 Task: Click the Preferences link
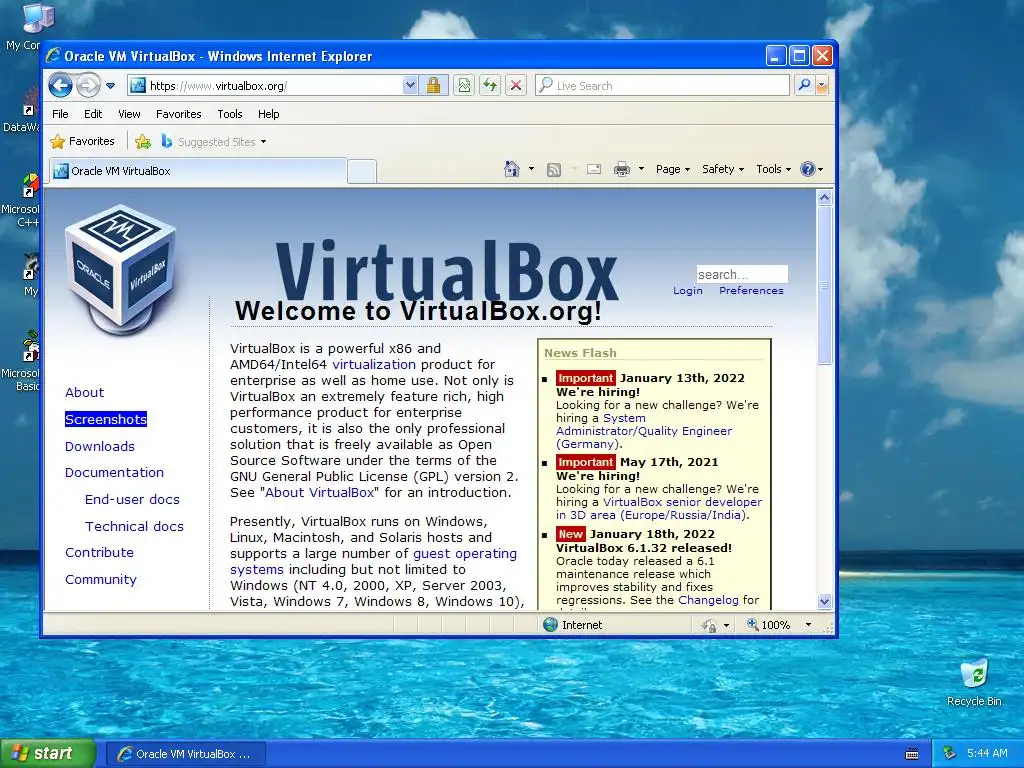point(751,291)
